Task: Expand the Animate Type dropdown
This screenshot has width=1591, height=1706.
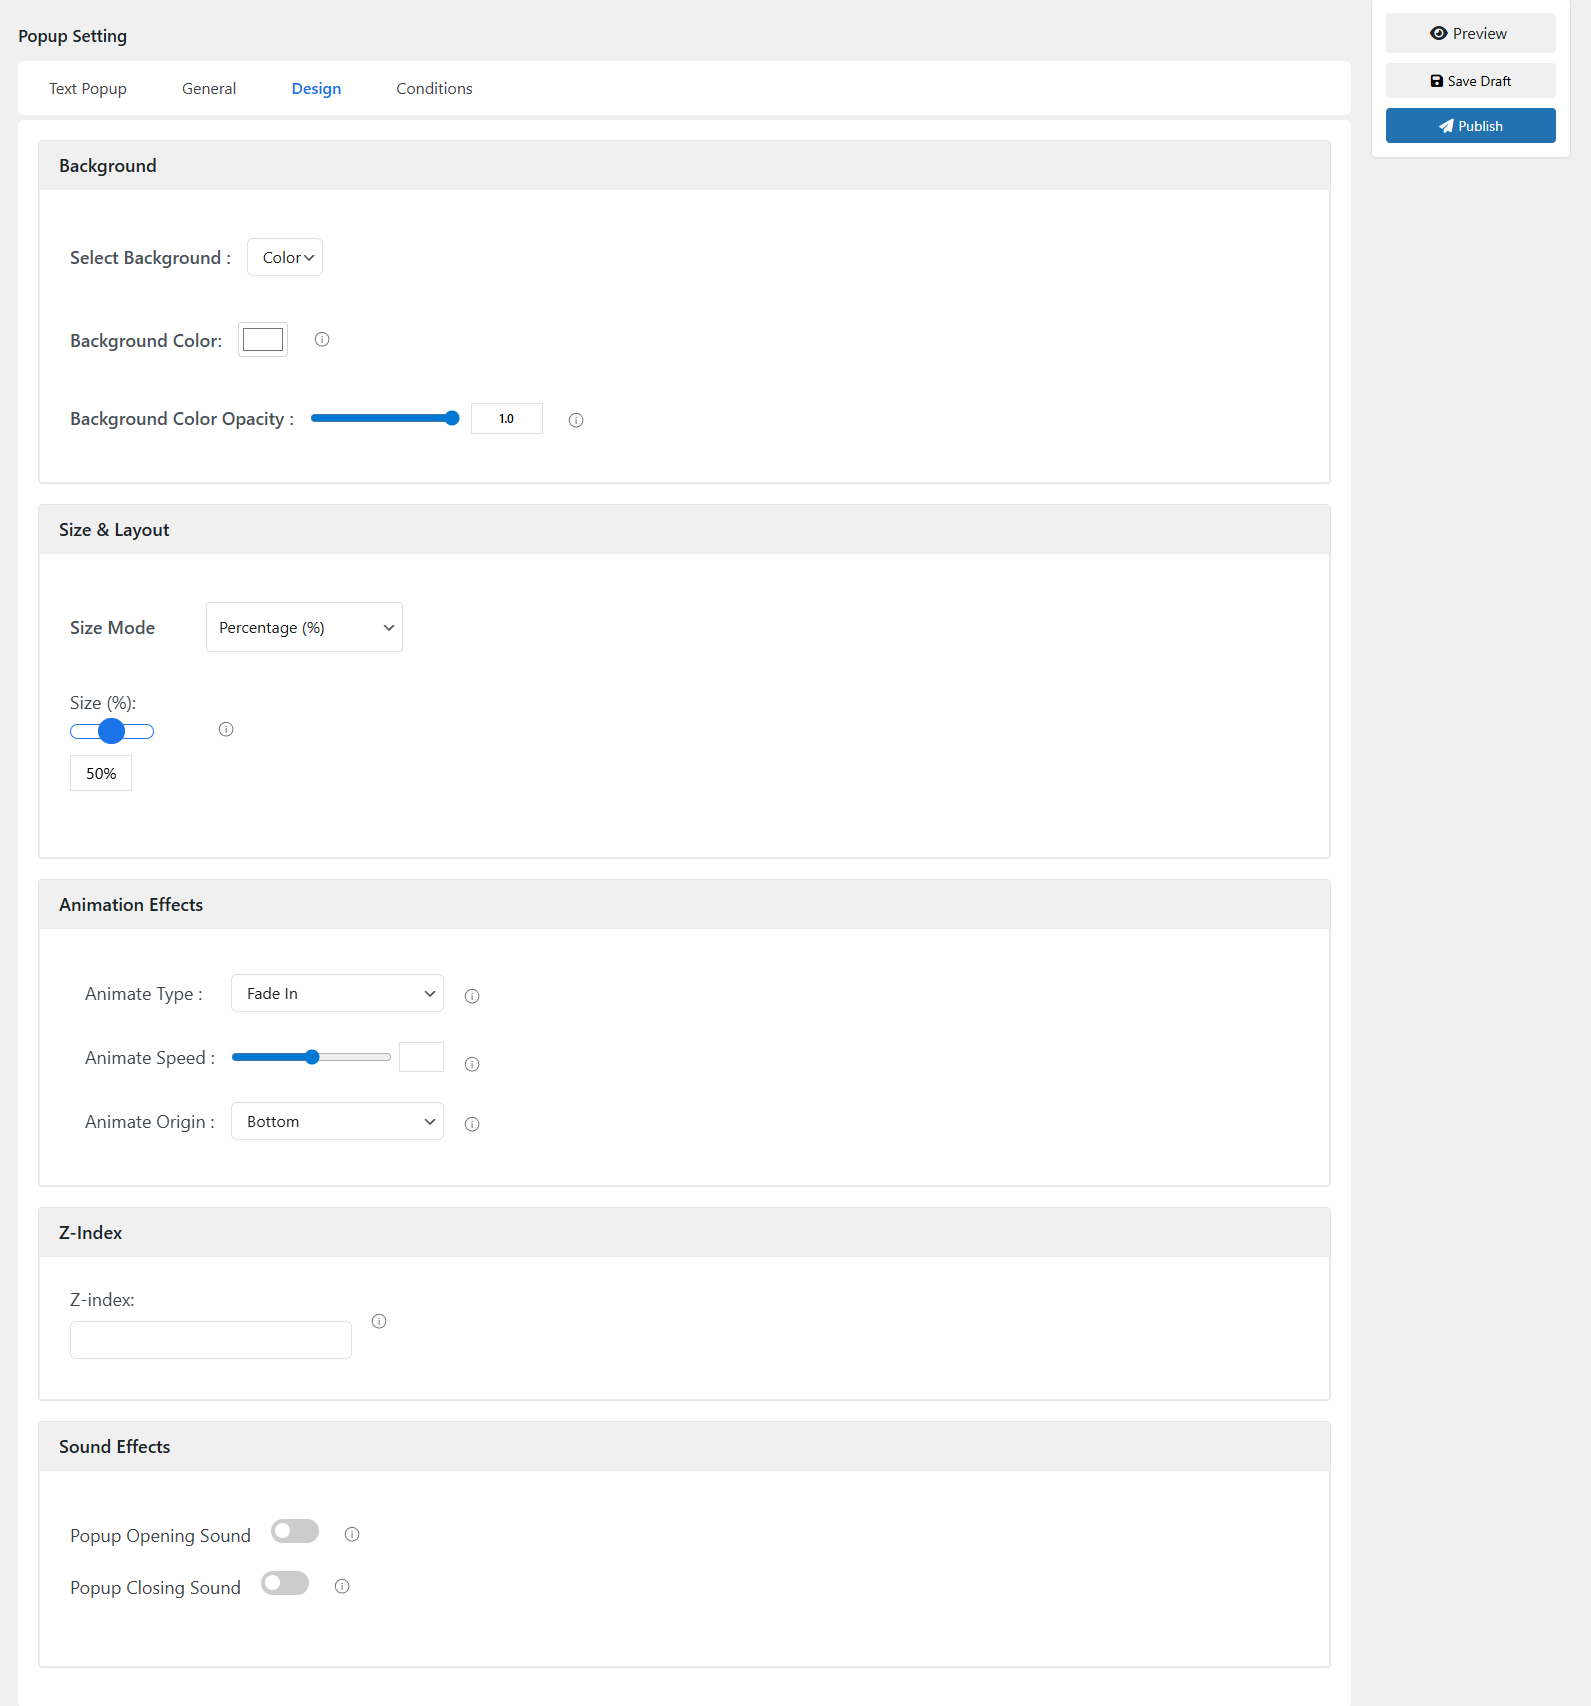Action: (337, 993)
